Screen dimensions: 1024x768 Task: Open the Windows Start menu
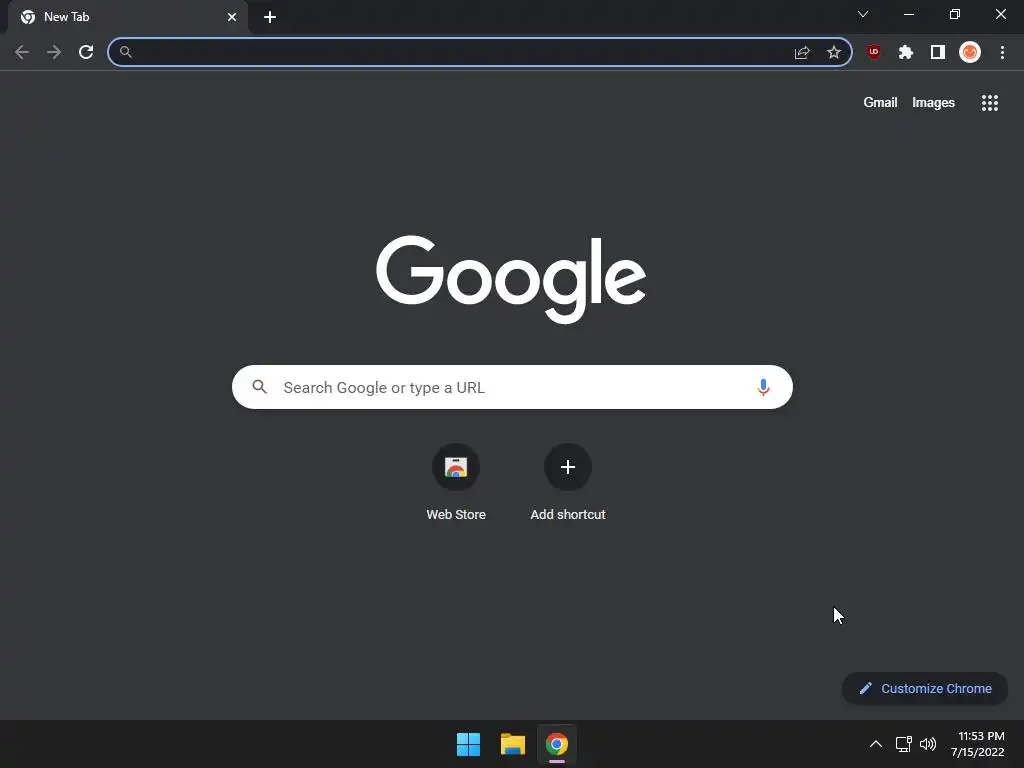468,744
